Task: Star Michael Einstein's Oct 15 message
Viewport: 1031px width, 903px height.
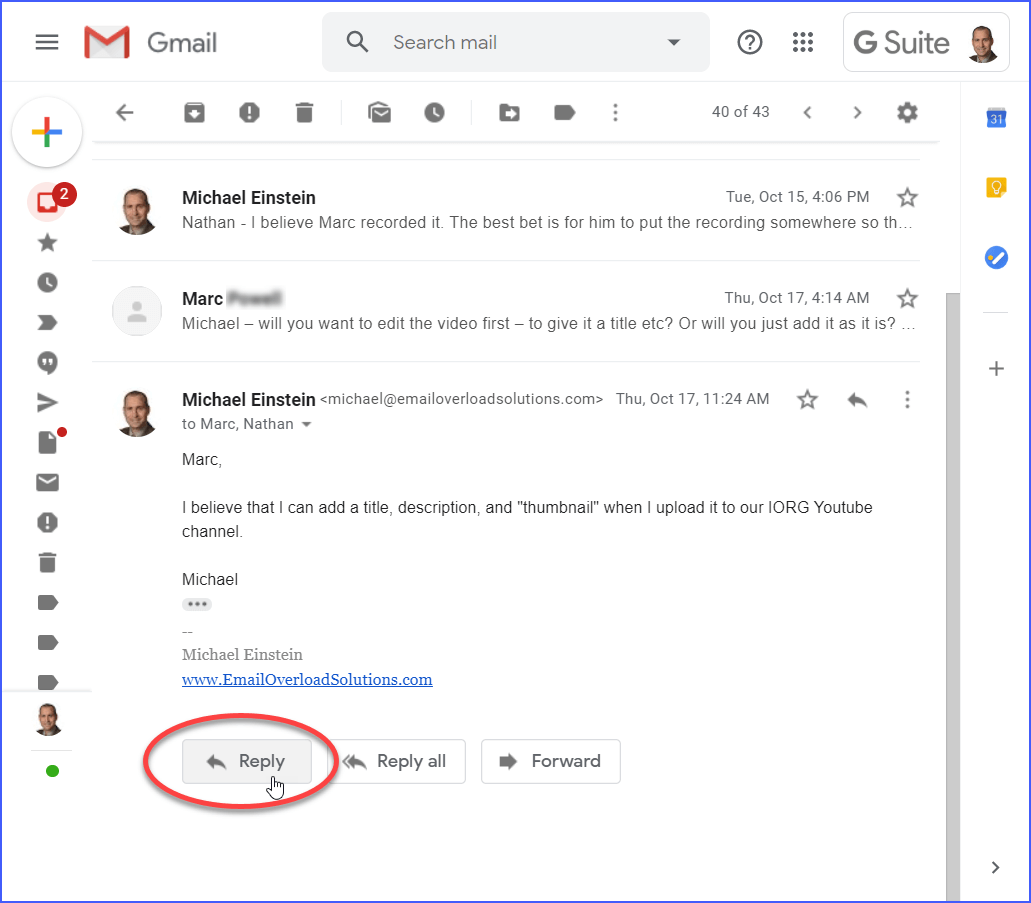Action: click(x=907, y=197)
